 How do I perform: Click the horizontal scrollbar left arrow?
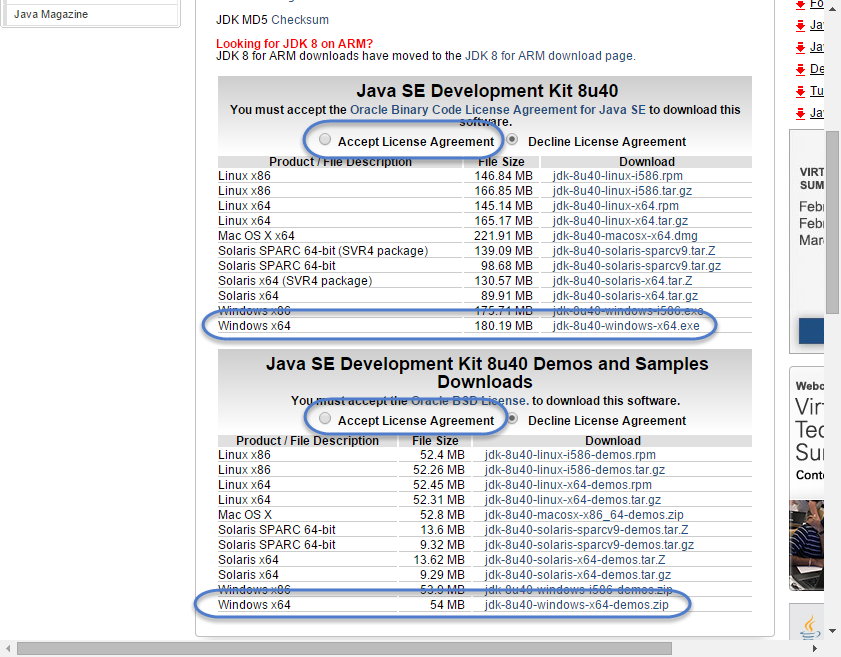(x=8, y=649)
